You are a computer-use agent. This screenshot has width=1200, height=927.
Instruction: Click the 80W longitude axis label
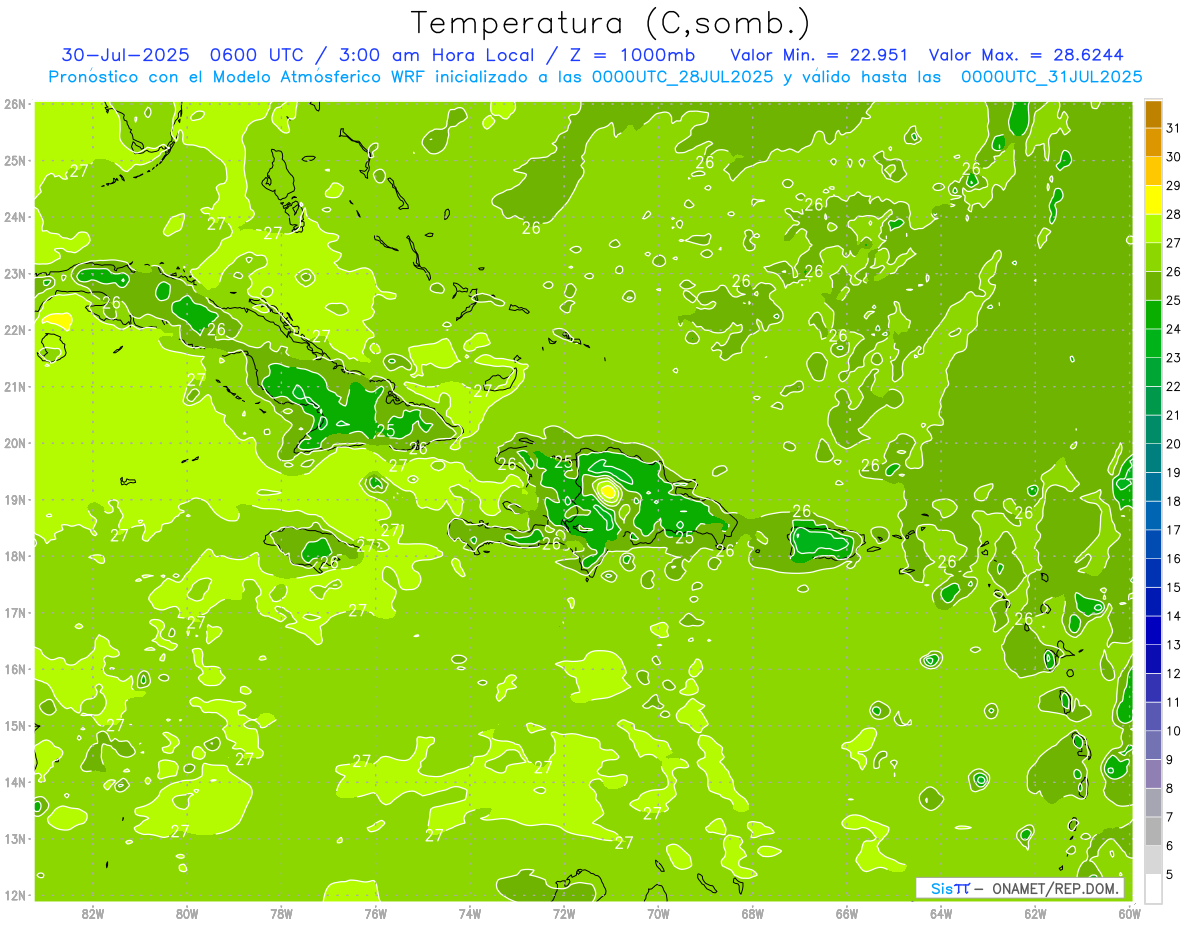[x=187, y=913]
